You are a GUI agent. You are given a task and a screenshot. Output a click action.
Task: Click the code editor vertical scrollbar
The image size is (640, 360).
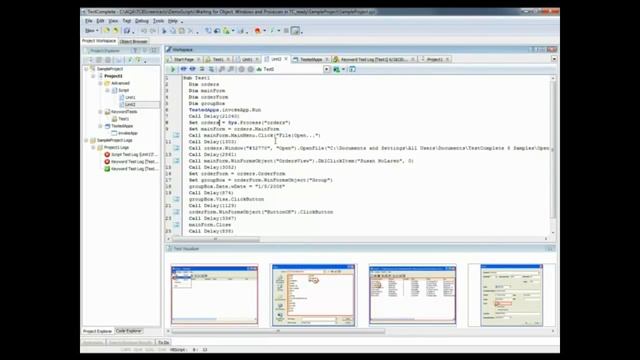pyautogui.click(x=553, y=149)
